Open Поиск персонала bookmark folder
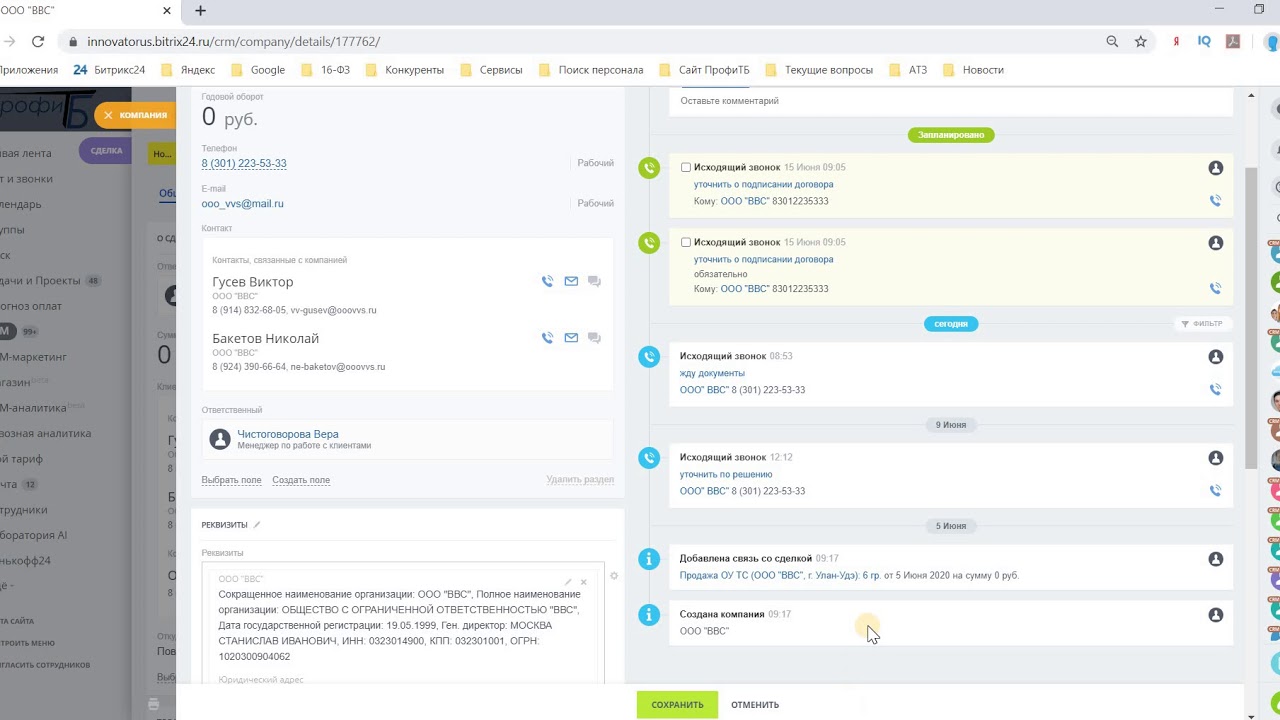Image resolution: width=1280 pixels, height=720 pixels. (x=591, y=70)
